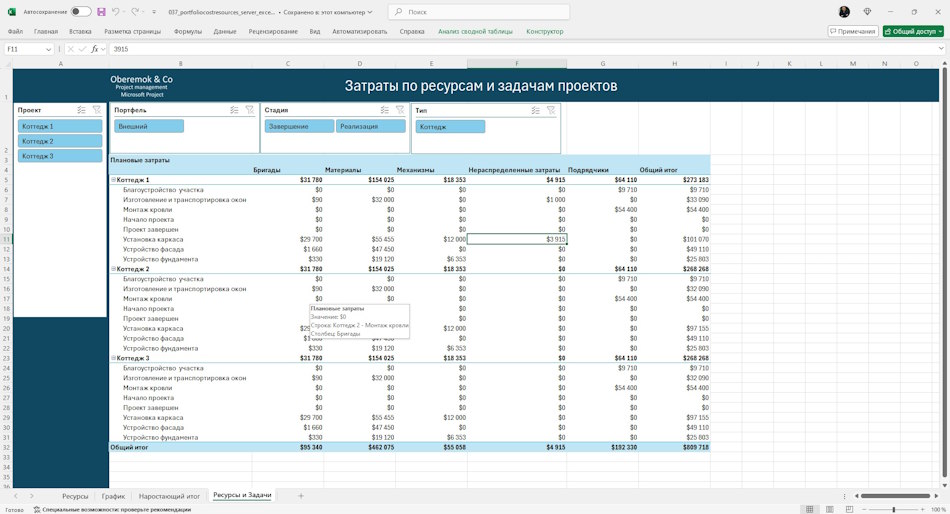The width and height of the screenshot is (950, 514).
Task: Clear the filter on the Проект slicer
Action: [97, 110]
